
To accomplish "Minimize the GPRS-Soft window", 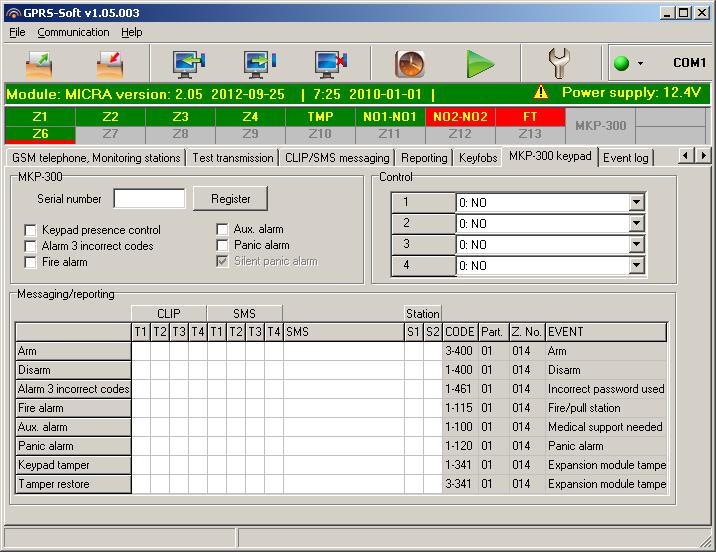I will pos(667,13).
